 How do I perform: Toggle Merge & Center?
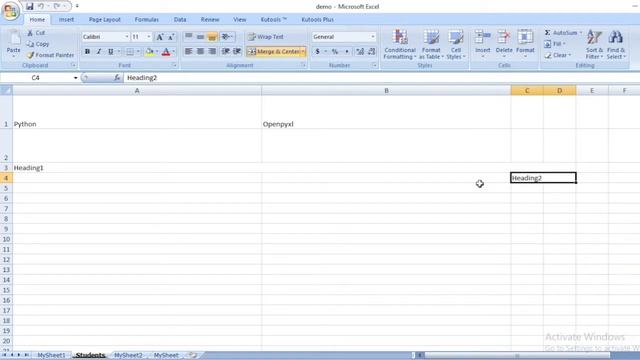pyautogui.click(x=274, y=51)
